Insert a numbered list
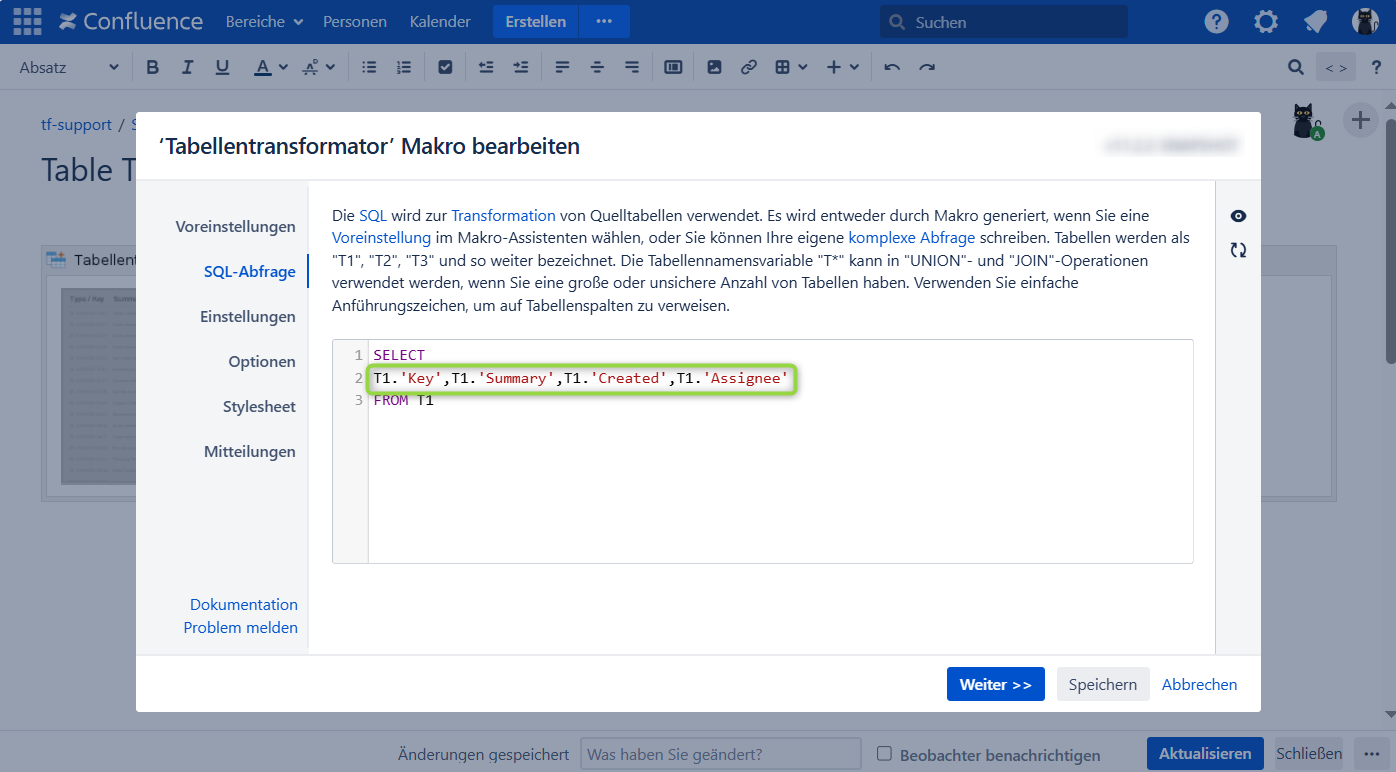 pos(404,67)
